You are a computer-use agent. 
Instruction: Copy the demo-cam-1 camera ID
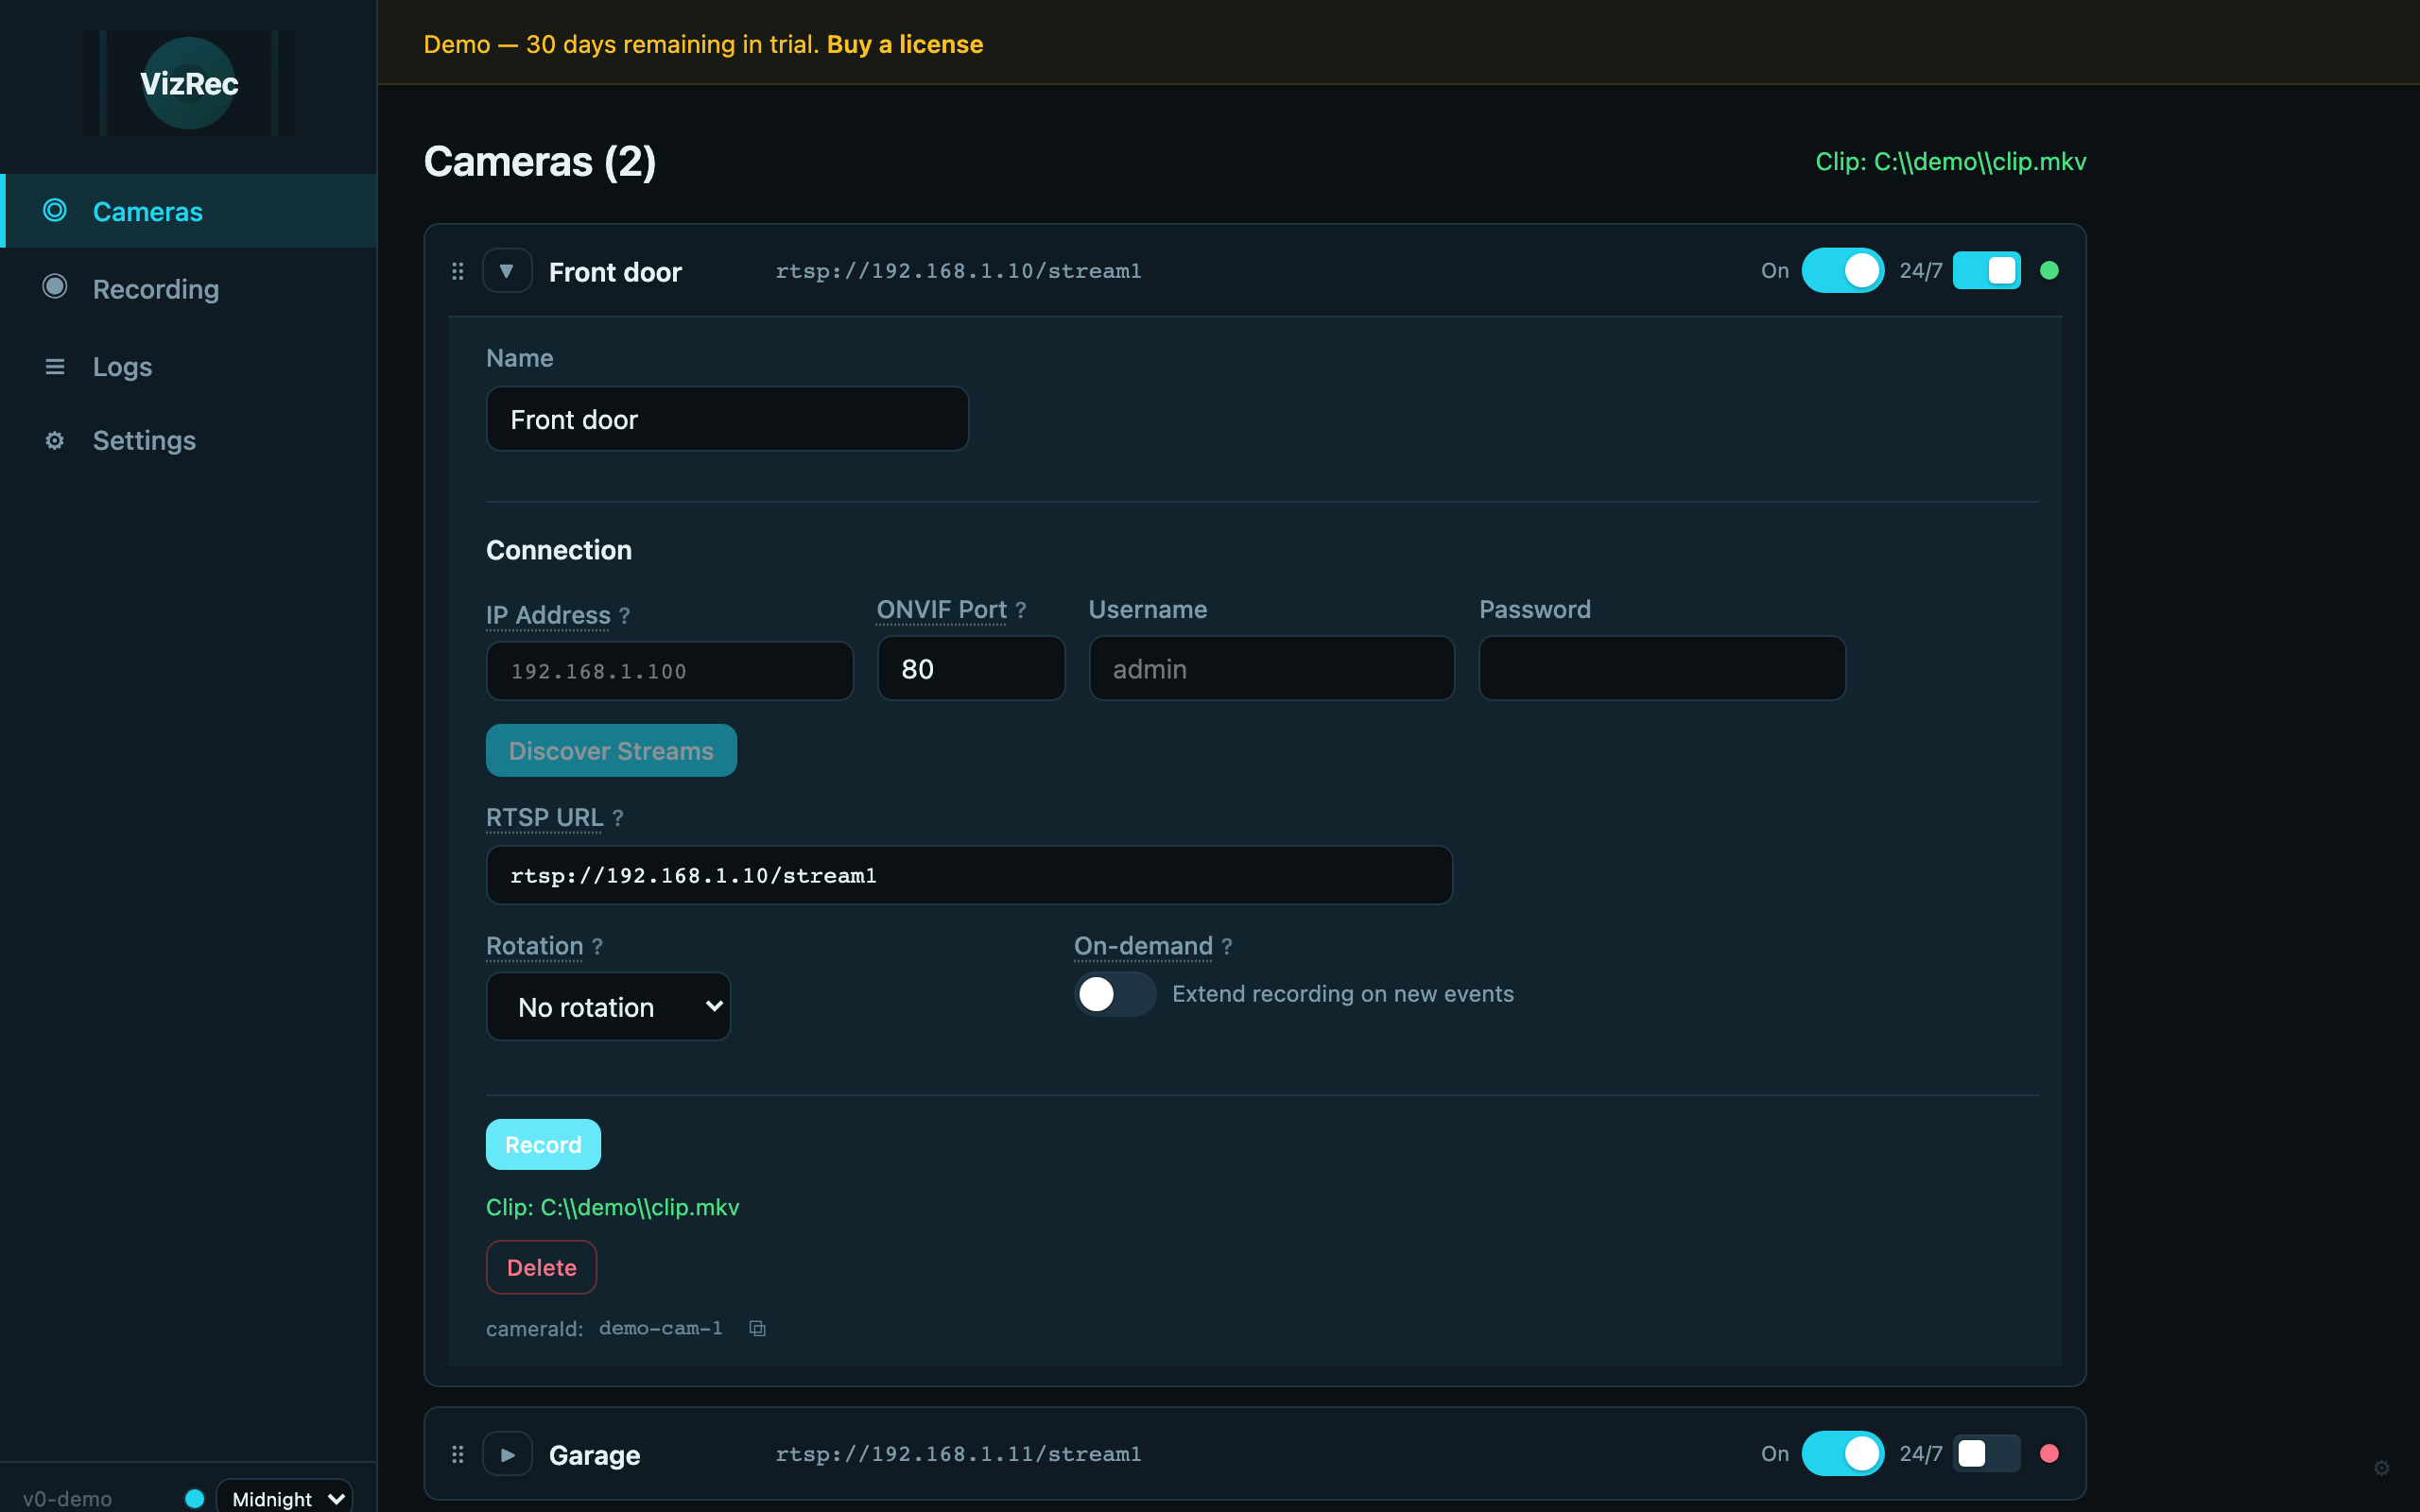click(x=758, y=1328)
